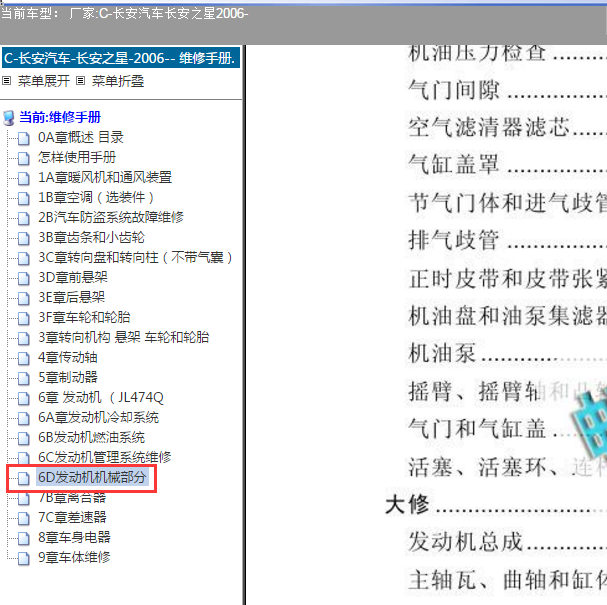Click 气门和气缸盖 entry in document
This screenshot has width=607, height=605.
point(477,429)
